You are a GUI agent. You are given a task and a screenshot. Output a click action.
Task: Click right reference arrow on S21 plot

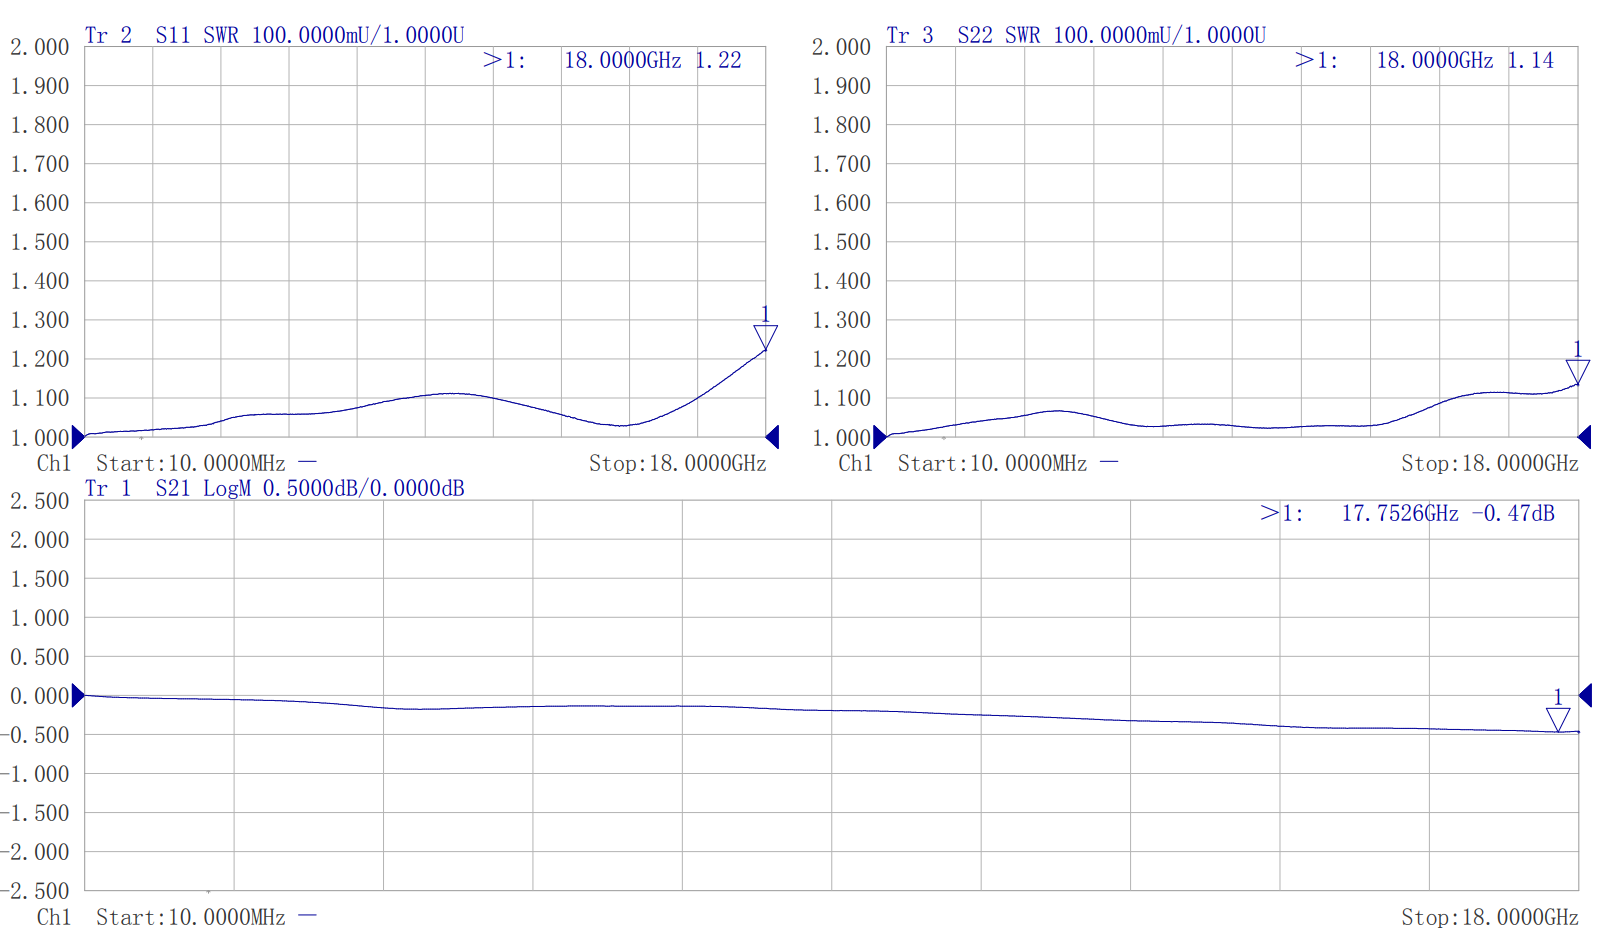click(1585, 695)
